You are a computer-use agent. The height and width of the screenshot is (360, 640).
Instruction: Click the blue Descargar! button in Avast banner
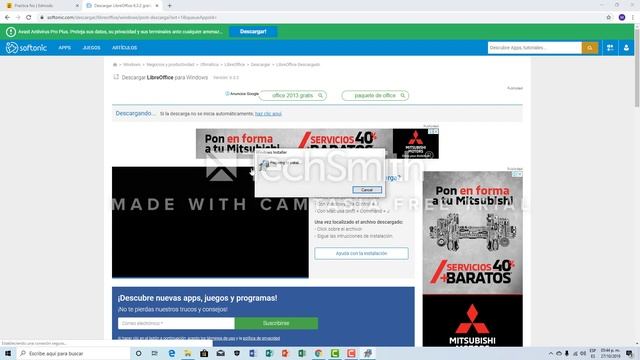point(253,31)
